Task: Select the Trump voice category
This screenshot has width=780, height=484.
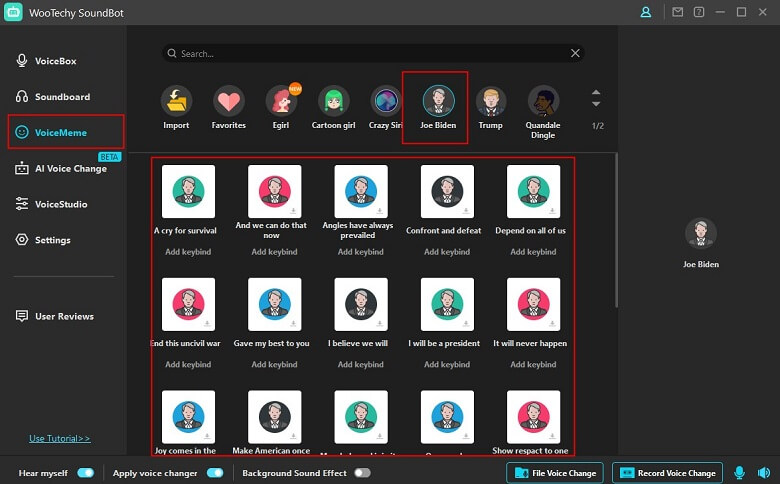Action: pos(490,101)
